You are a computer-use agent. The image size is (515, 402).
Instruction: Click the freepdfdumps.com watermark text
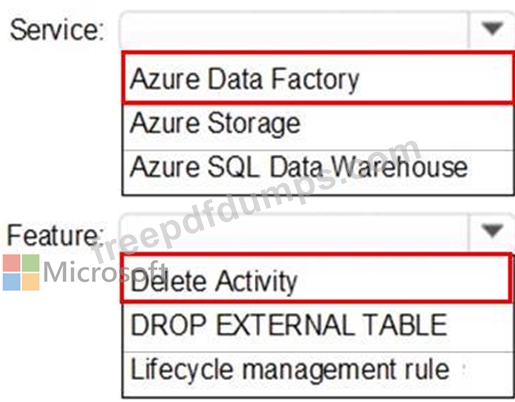point(255,202)
